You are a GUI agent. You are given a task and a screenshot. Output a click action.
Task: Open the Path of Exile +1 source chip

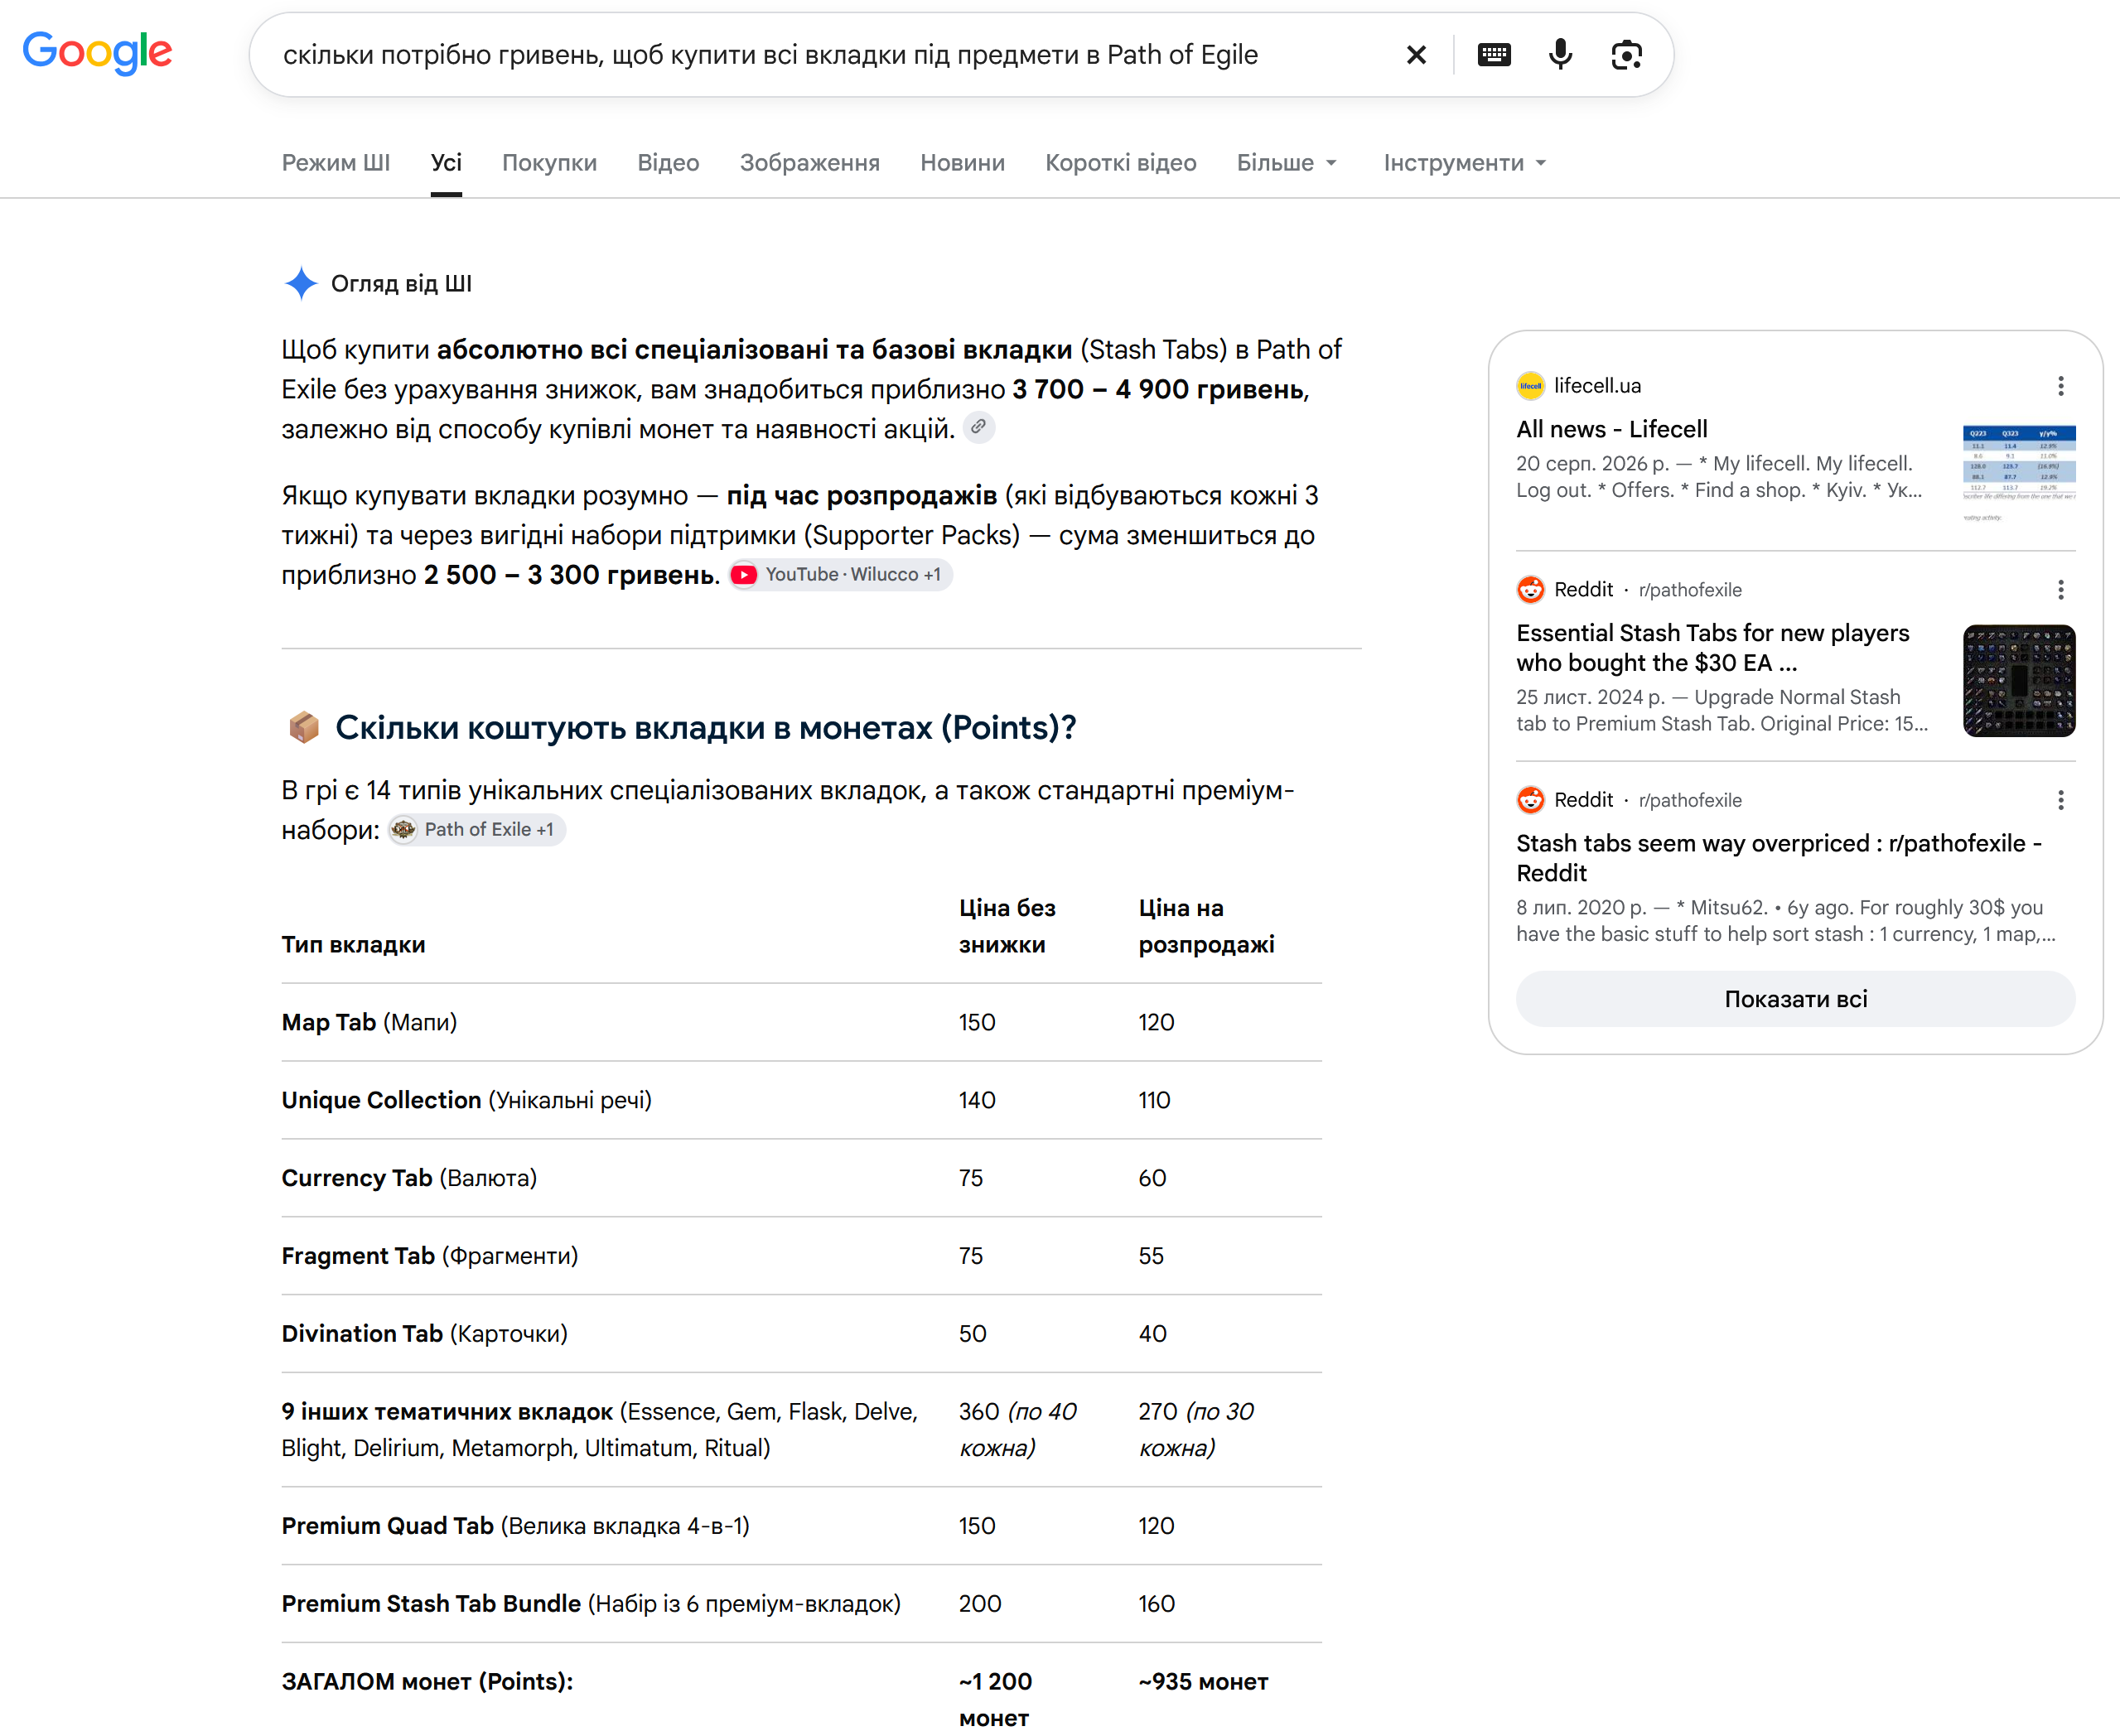coord(476,830)
